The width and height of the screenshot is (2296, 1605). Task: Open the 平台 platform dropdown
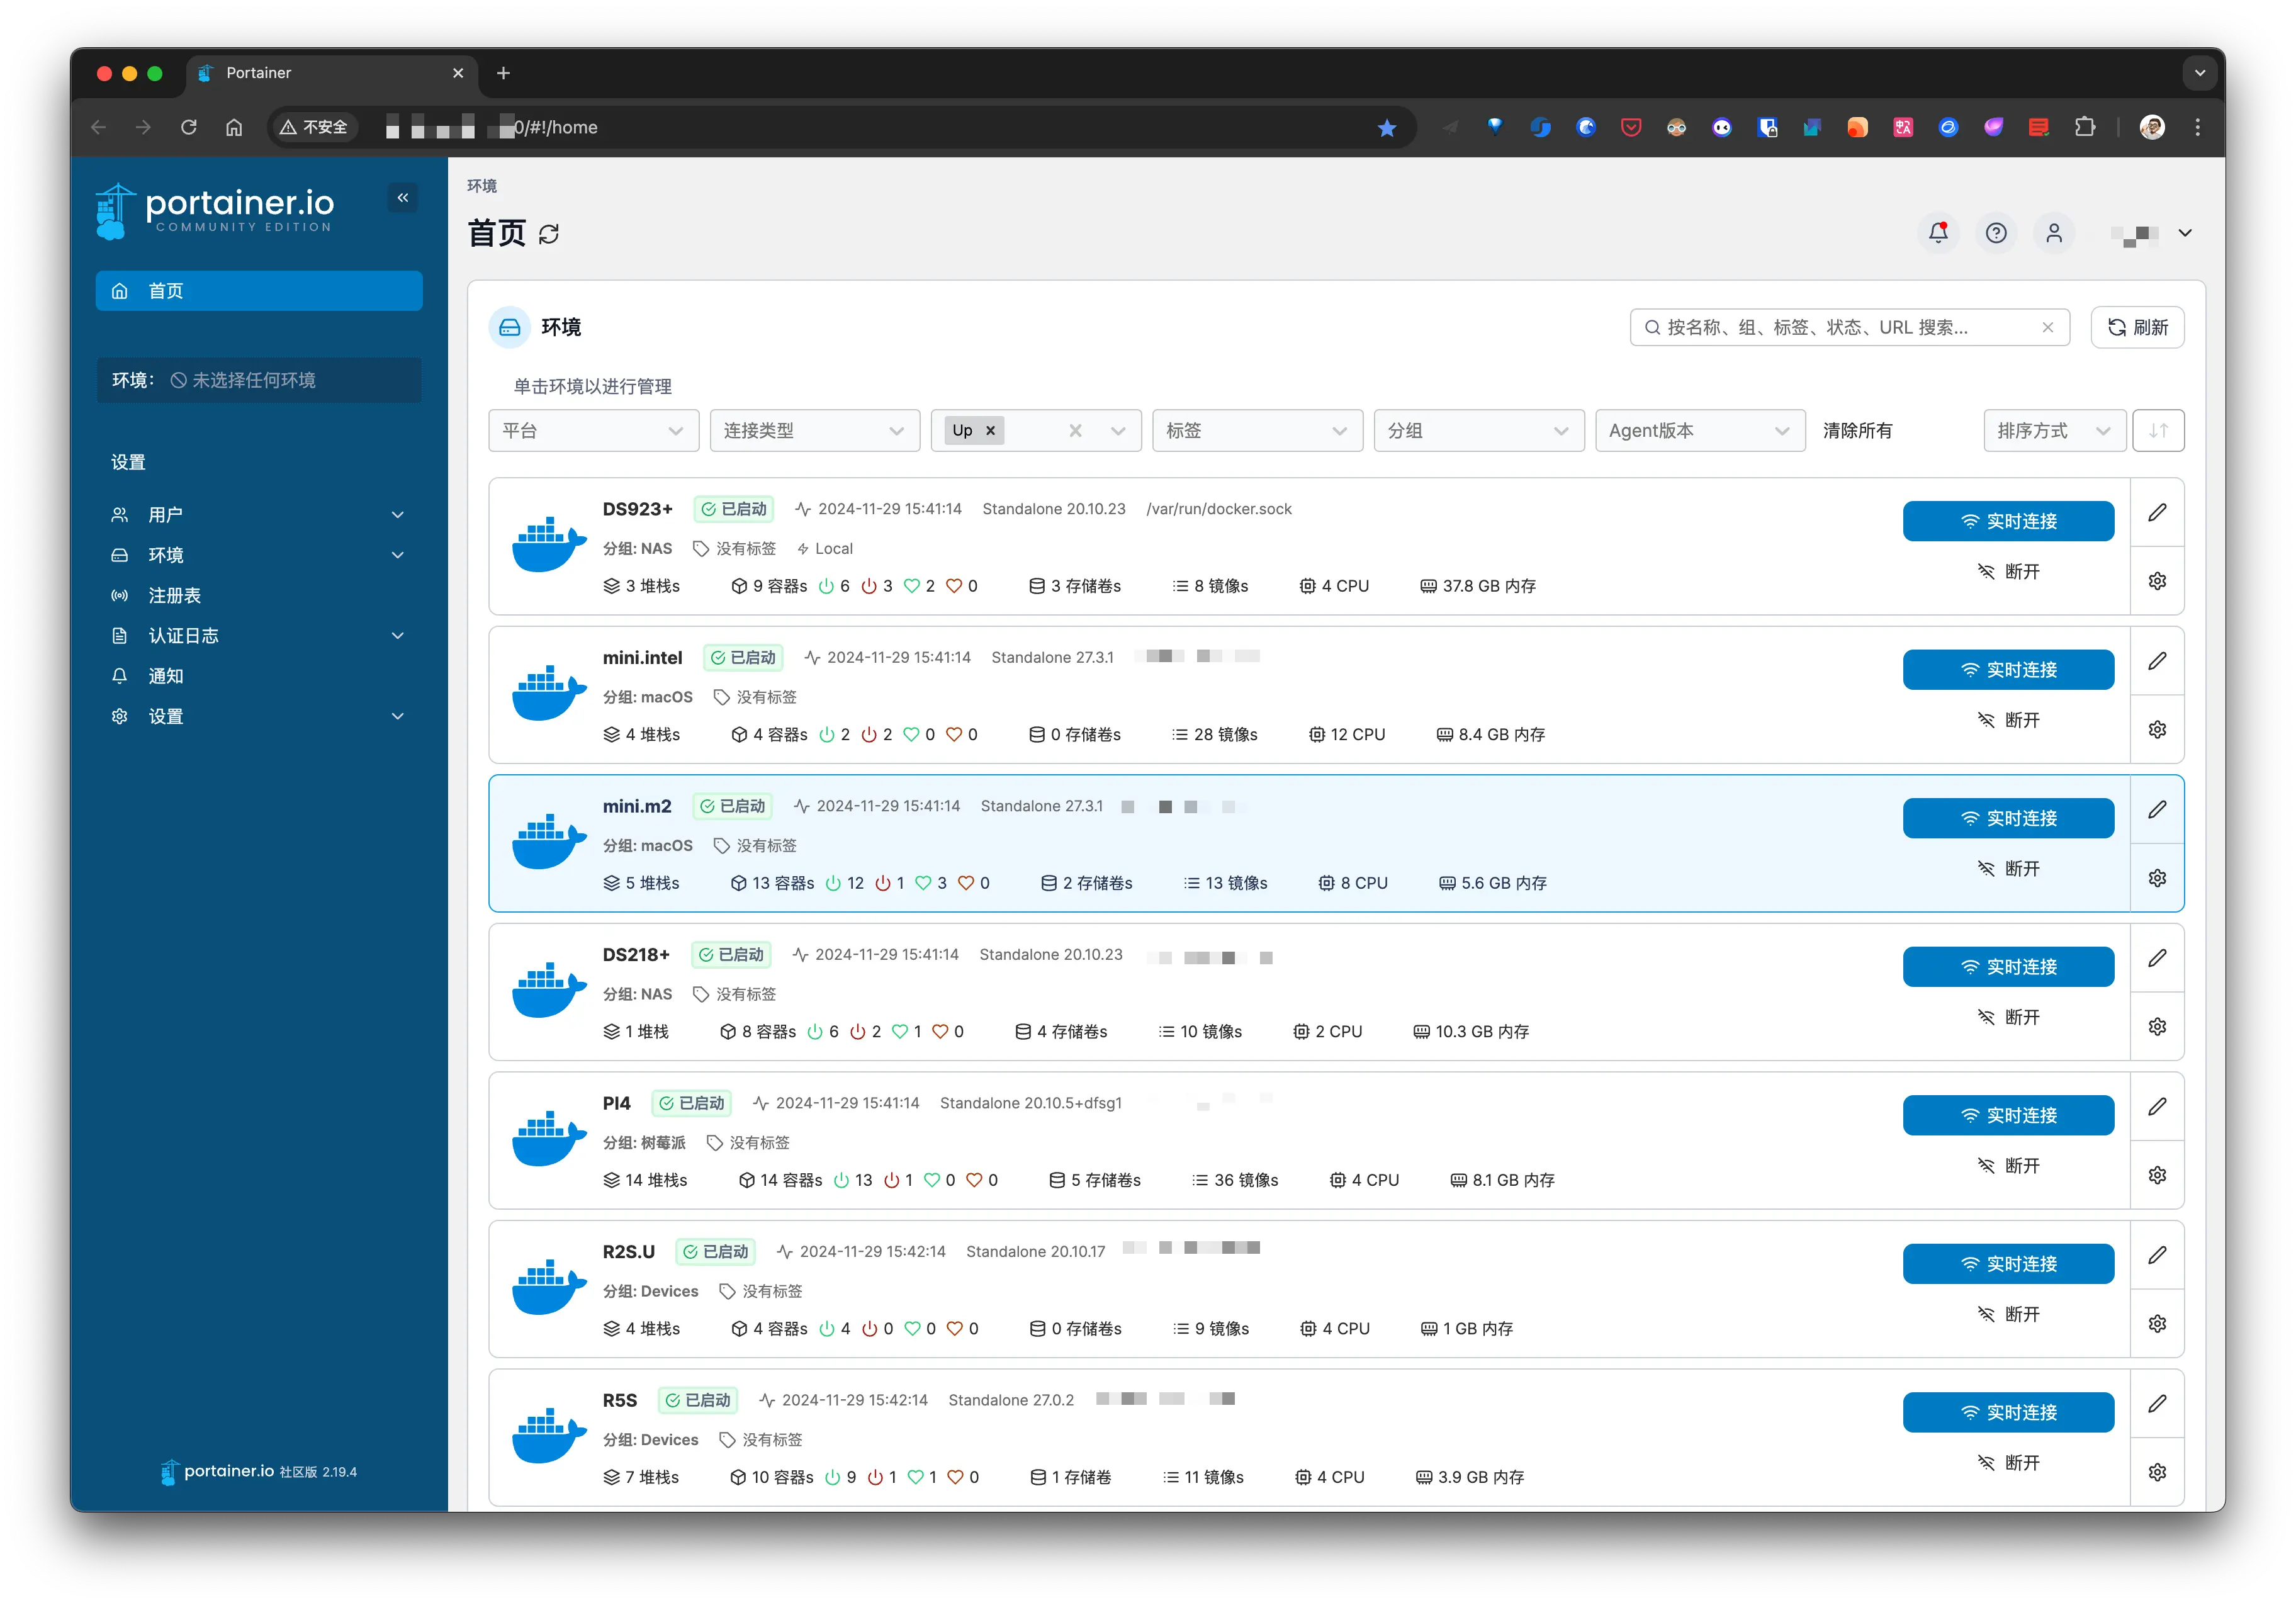(593, 431)
